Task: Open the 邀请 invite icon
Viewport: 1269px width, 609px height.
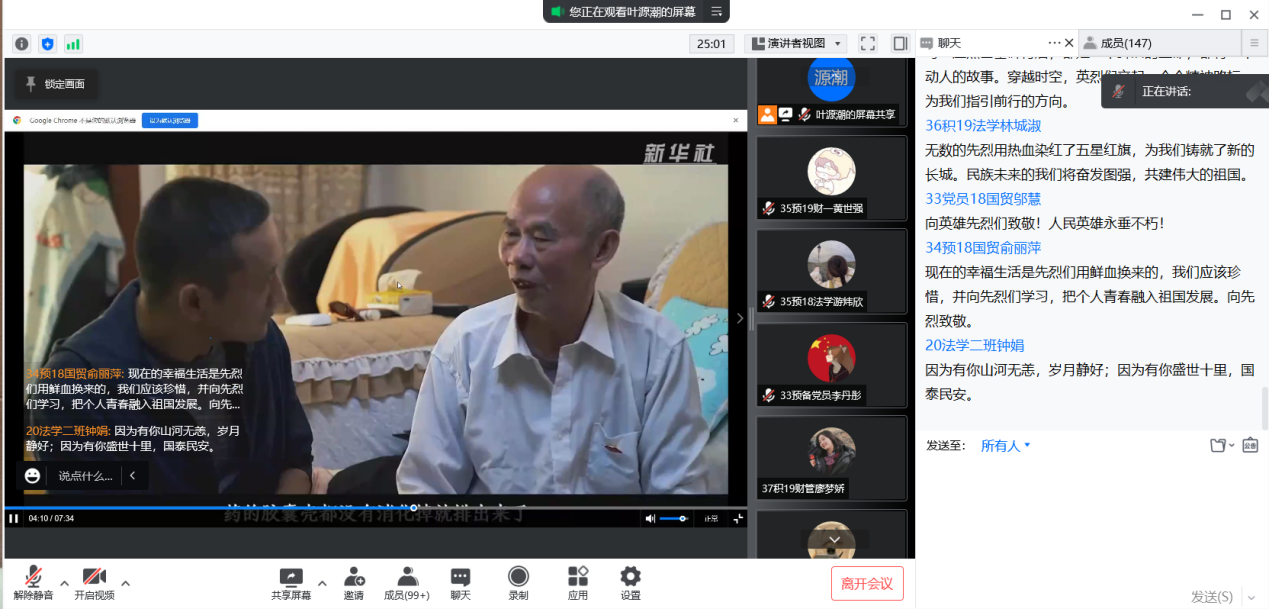Action: (354, 582)
